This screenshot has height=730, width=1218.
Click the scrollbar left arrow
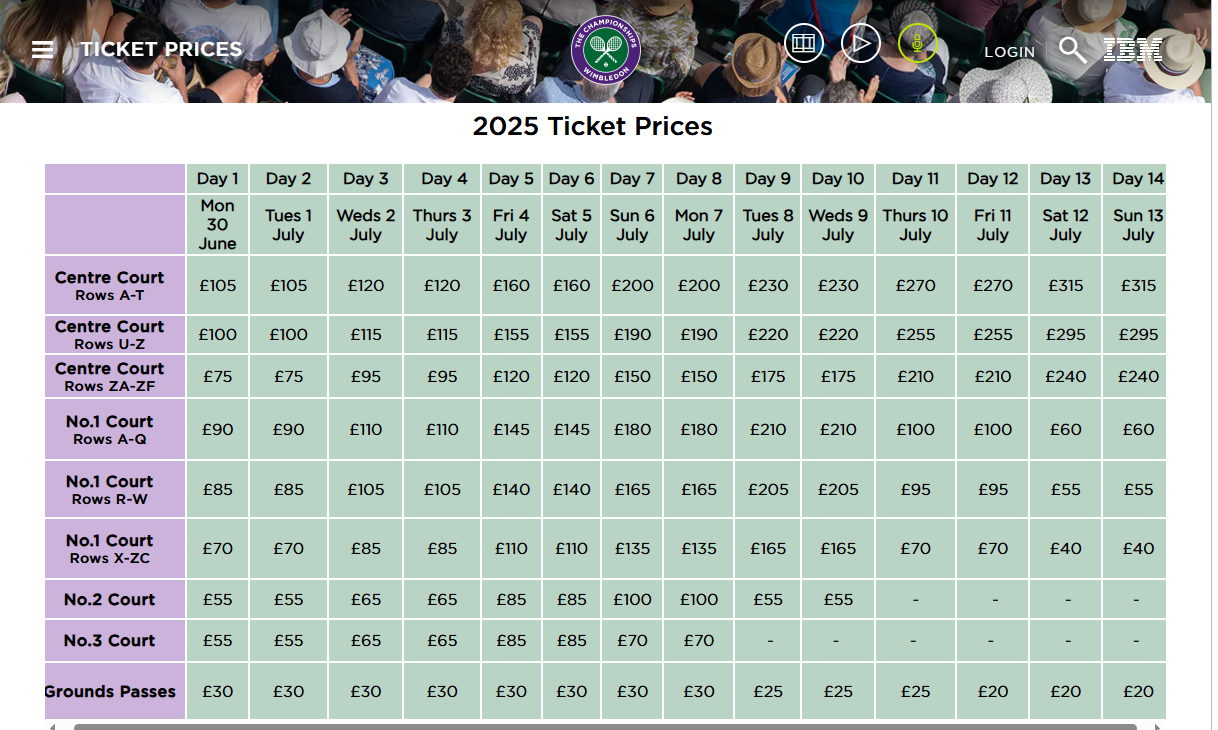(52, 726)
